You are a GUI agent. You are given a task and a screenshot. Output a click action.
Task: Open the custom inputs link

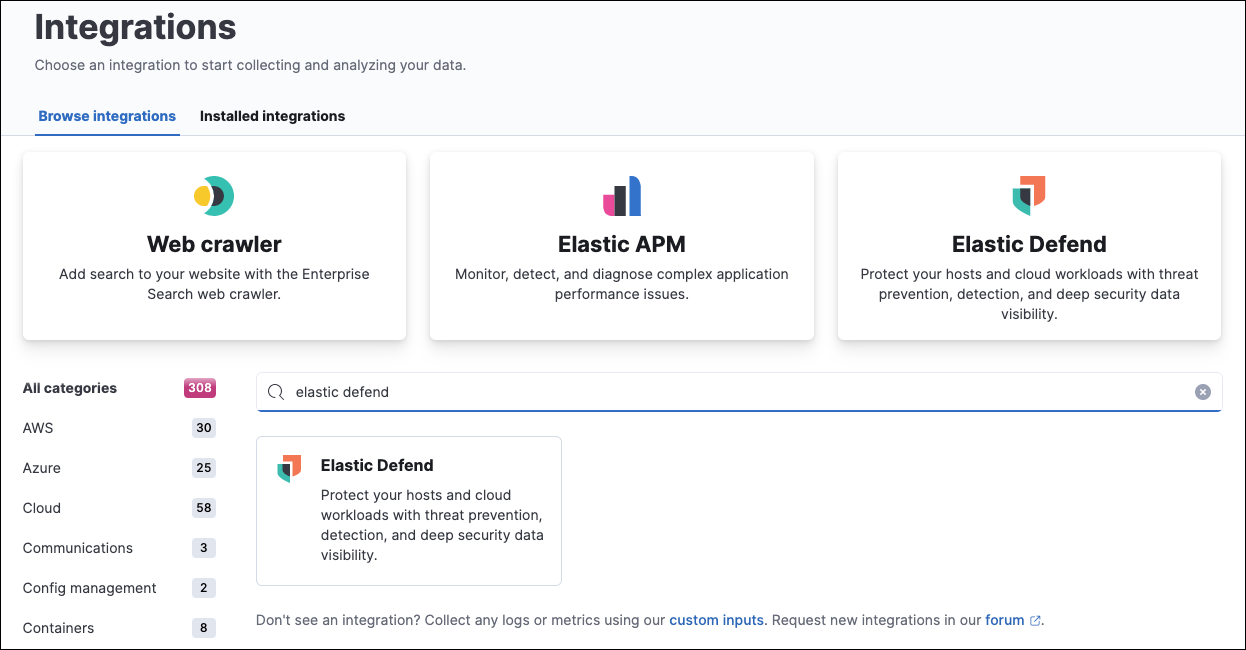pyautogui.click(x=717, y=619)
